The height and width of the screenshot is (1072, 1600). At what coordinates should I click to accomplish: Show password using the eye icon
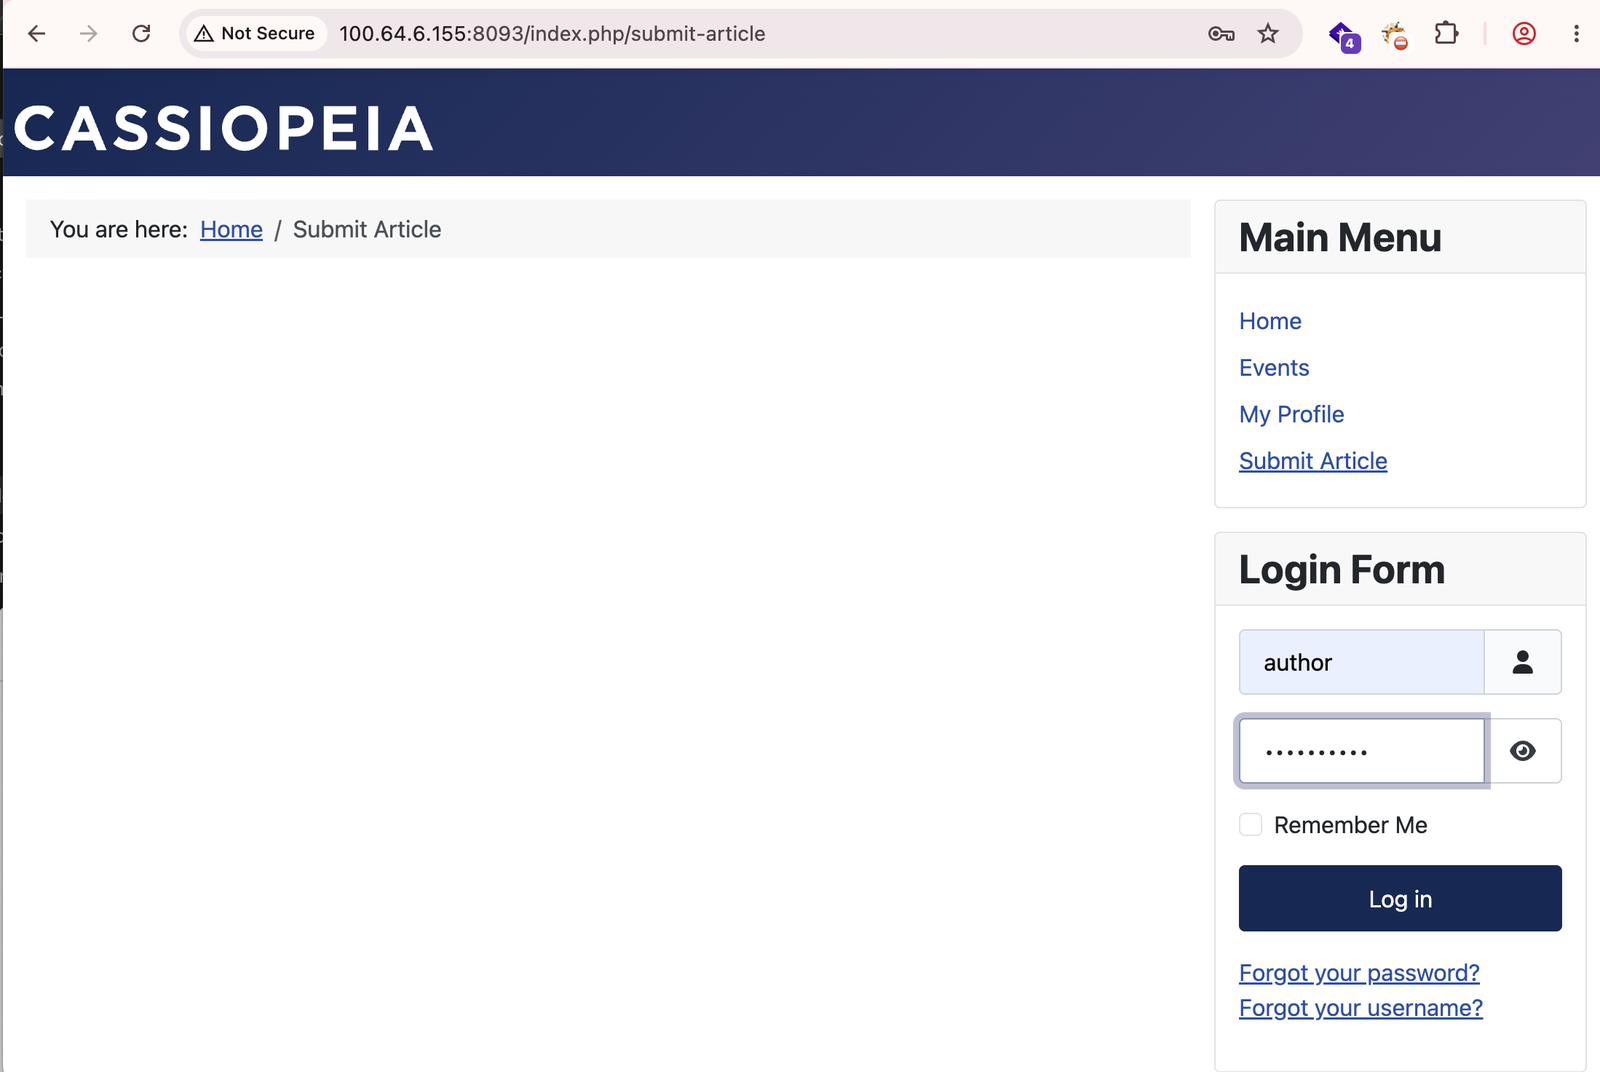[1522, 751]
